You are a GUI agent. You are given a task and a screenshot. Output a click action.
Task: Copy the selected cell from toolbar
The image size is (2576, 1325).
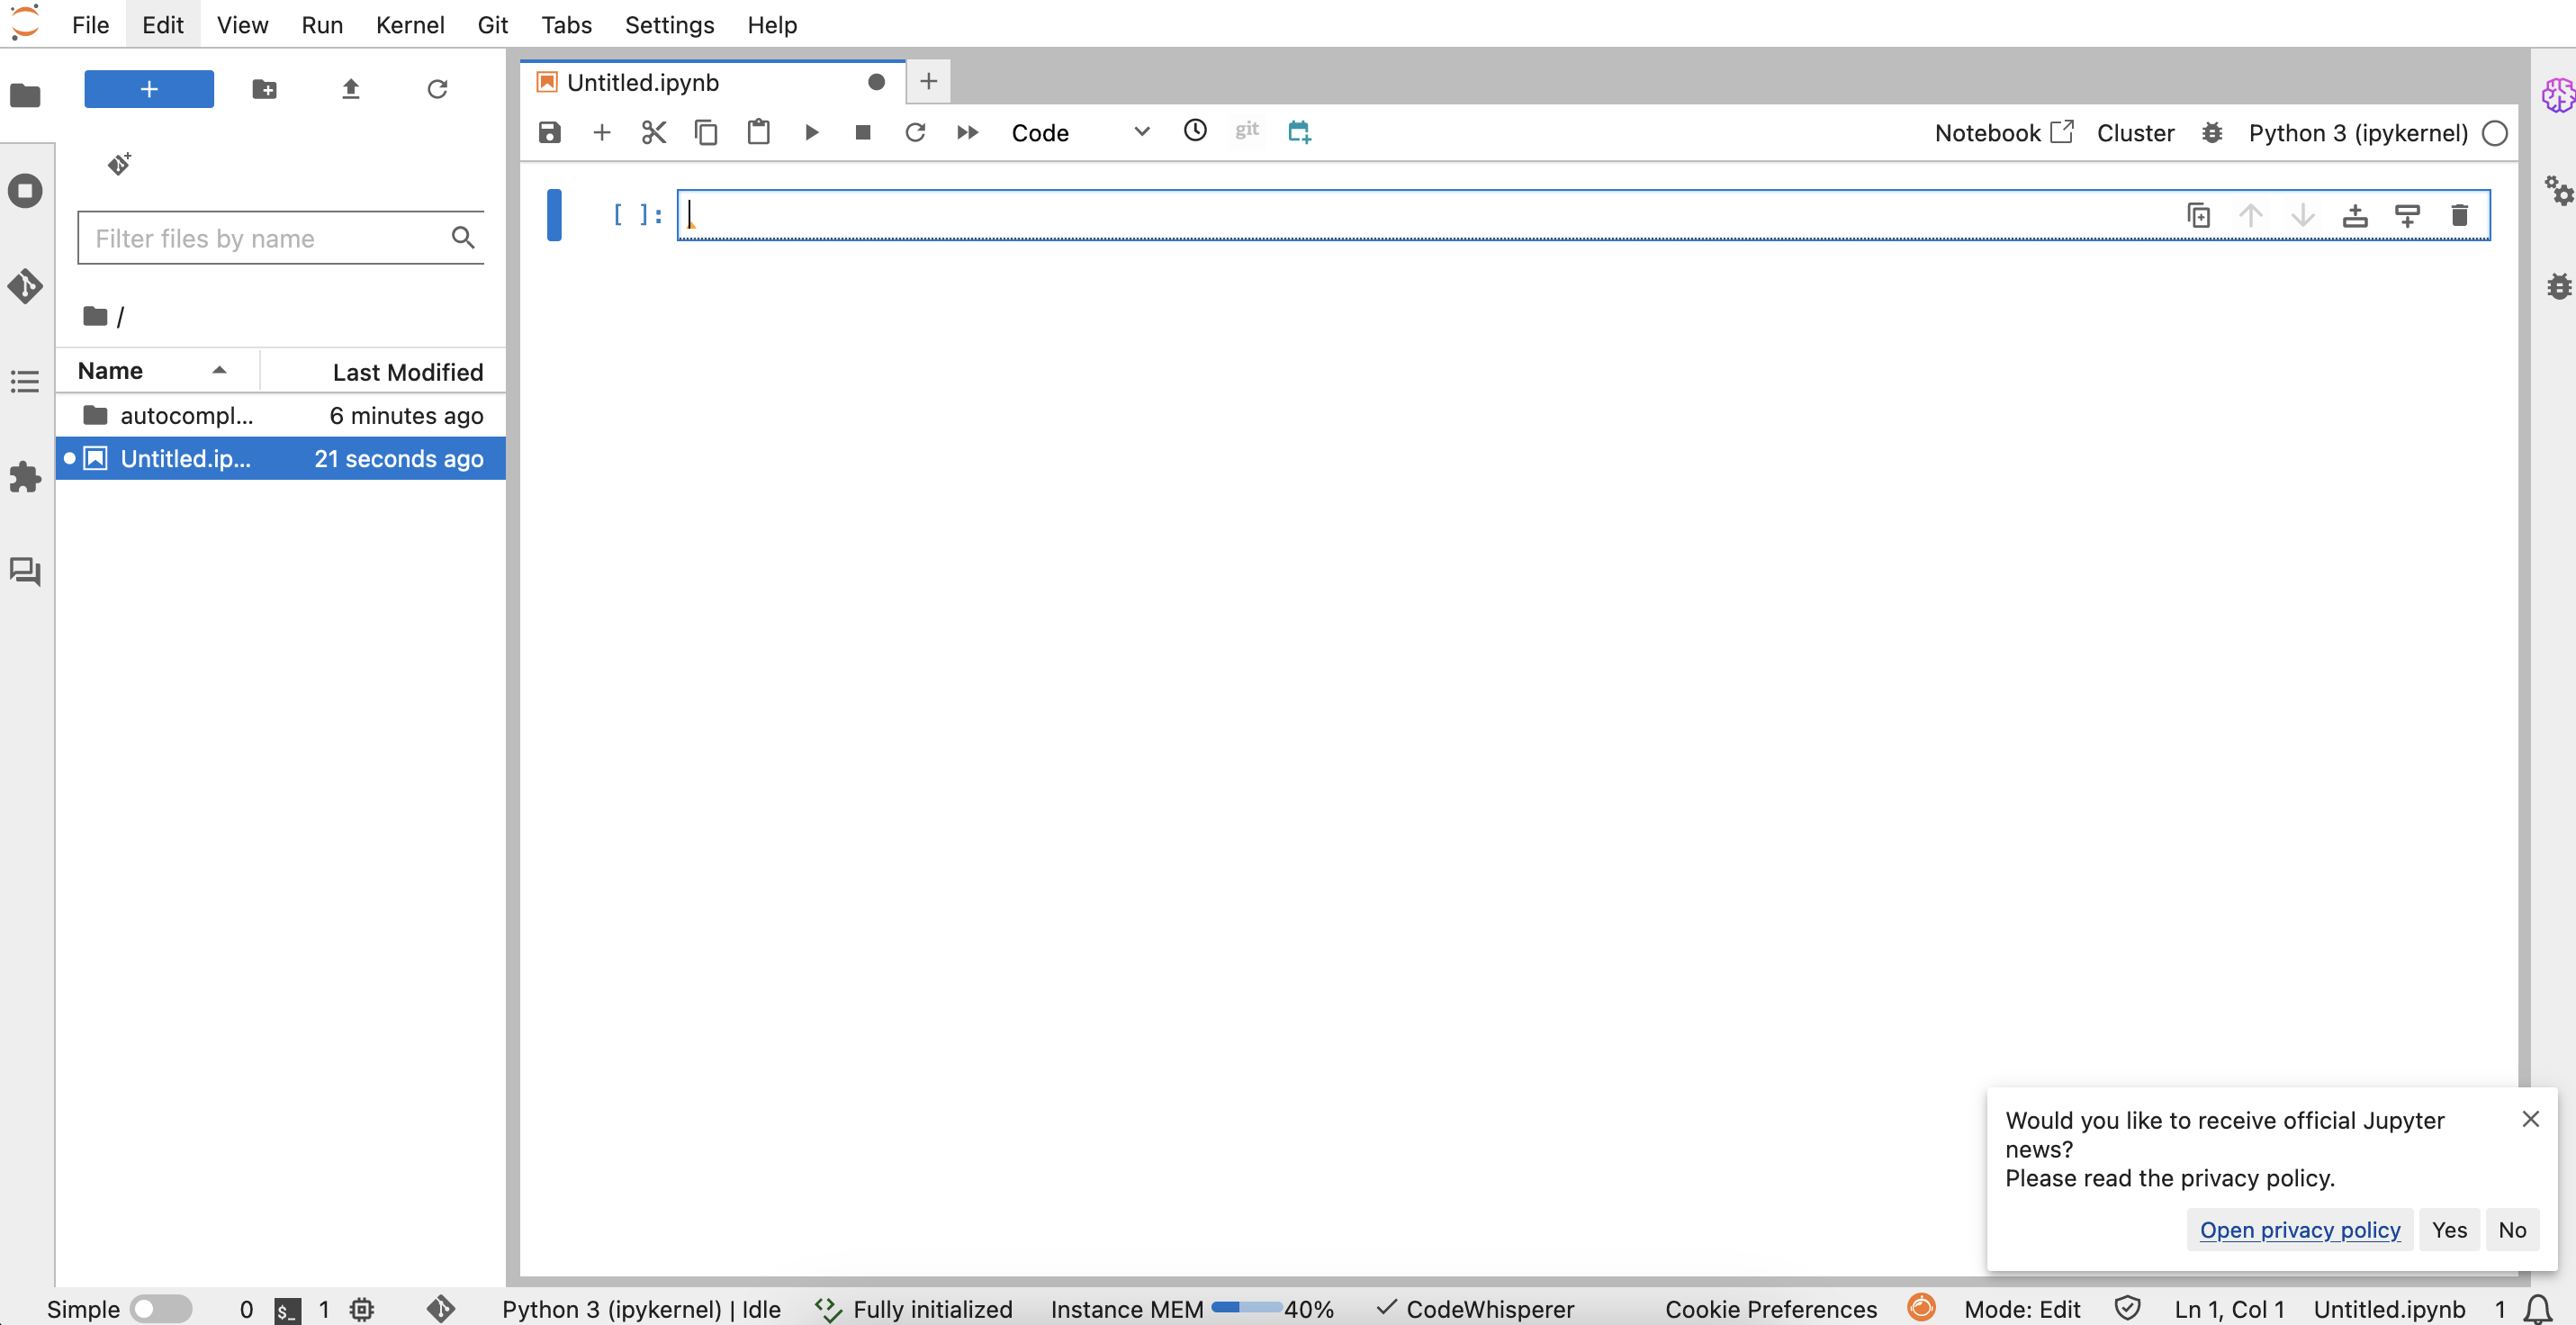tap(706, 132)
